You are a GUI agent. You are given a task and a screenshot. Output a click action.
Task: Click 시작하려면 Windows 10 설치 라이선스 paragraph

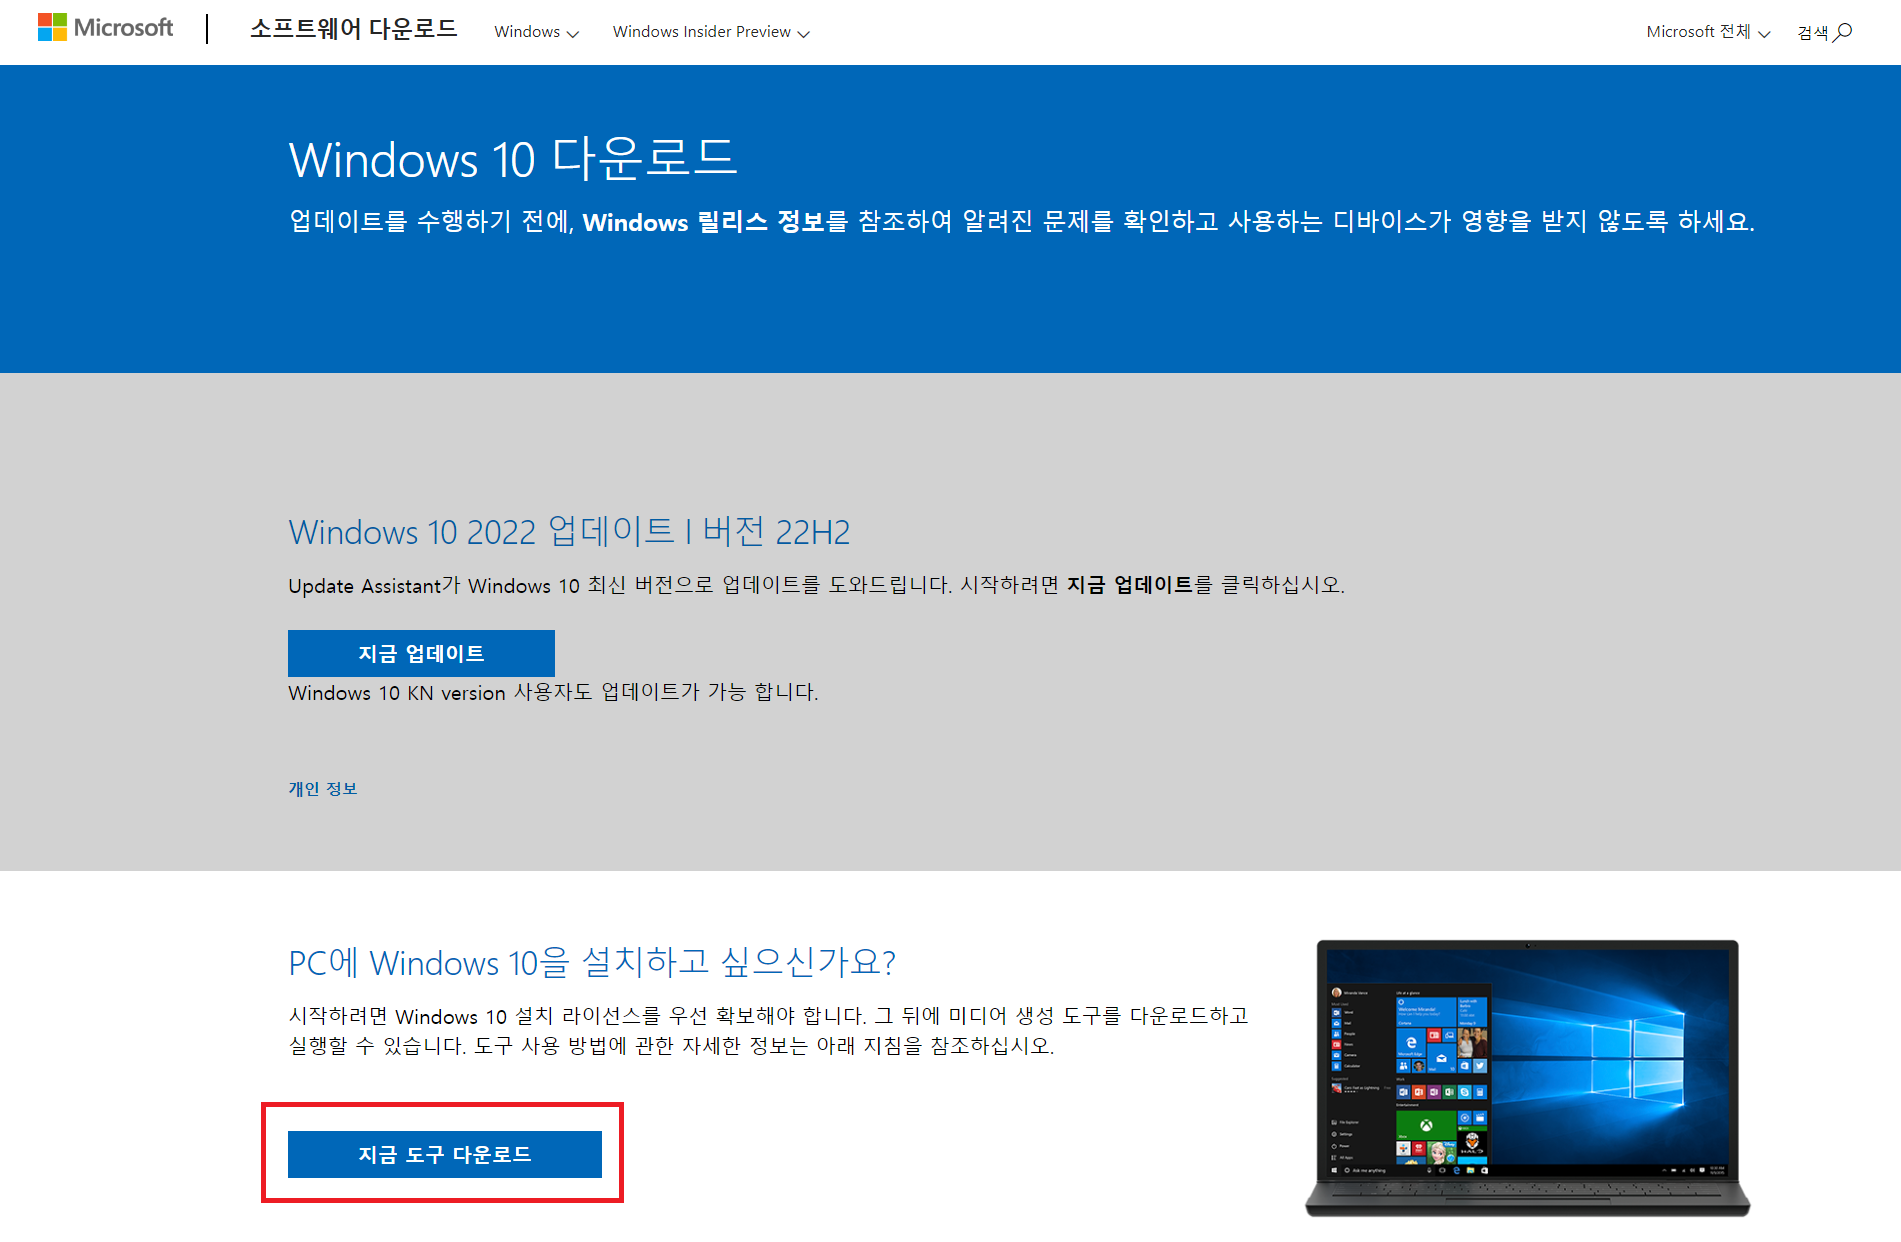pos(768,1031)
